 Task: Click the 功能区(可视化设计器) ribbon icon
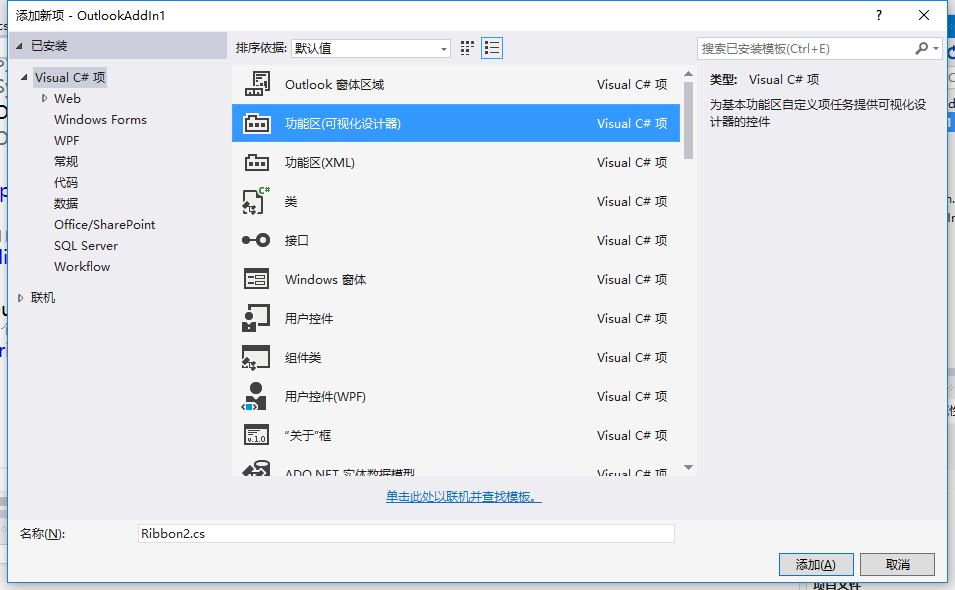(x=257, y=123)
